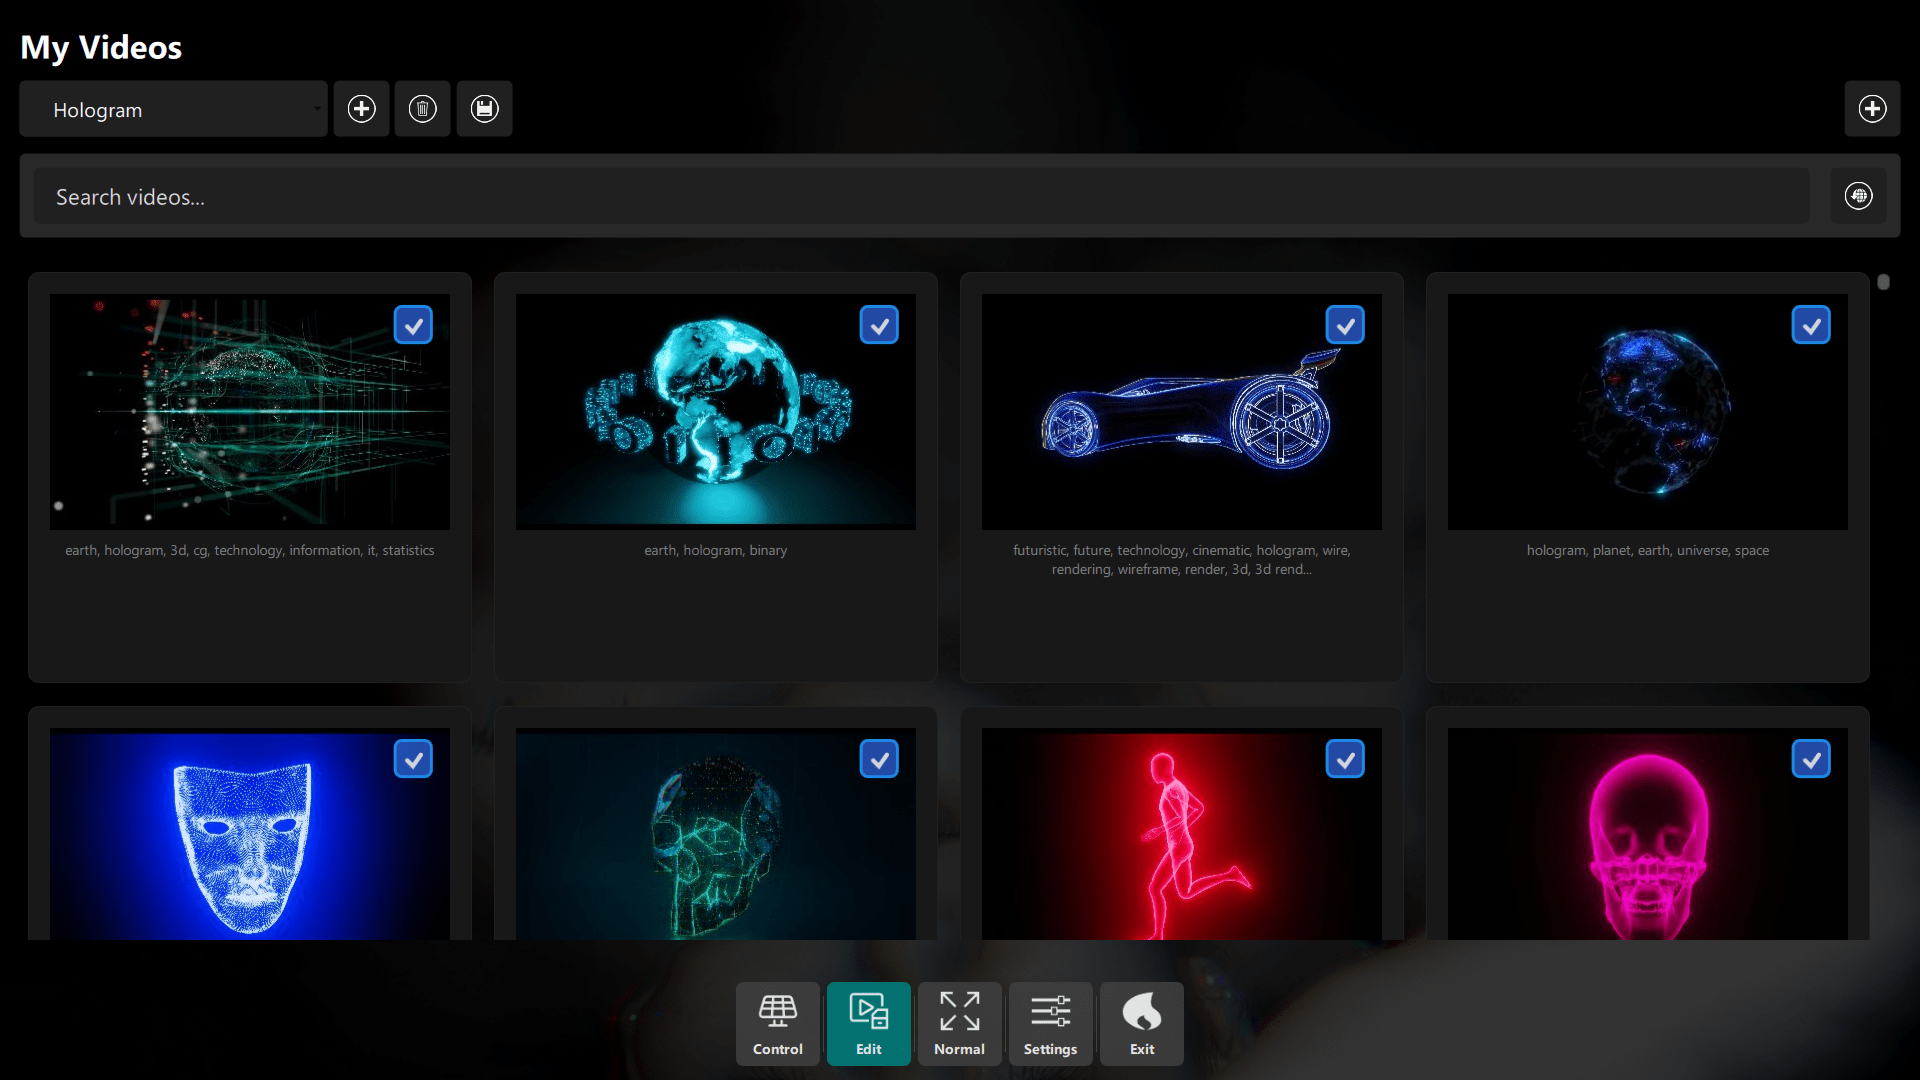Select the Edit tab in bottom bar
This screenshot has height=1080, width=1920.
pyautogui.click(x=868, y=1023)
